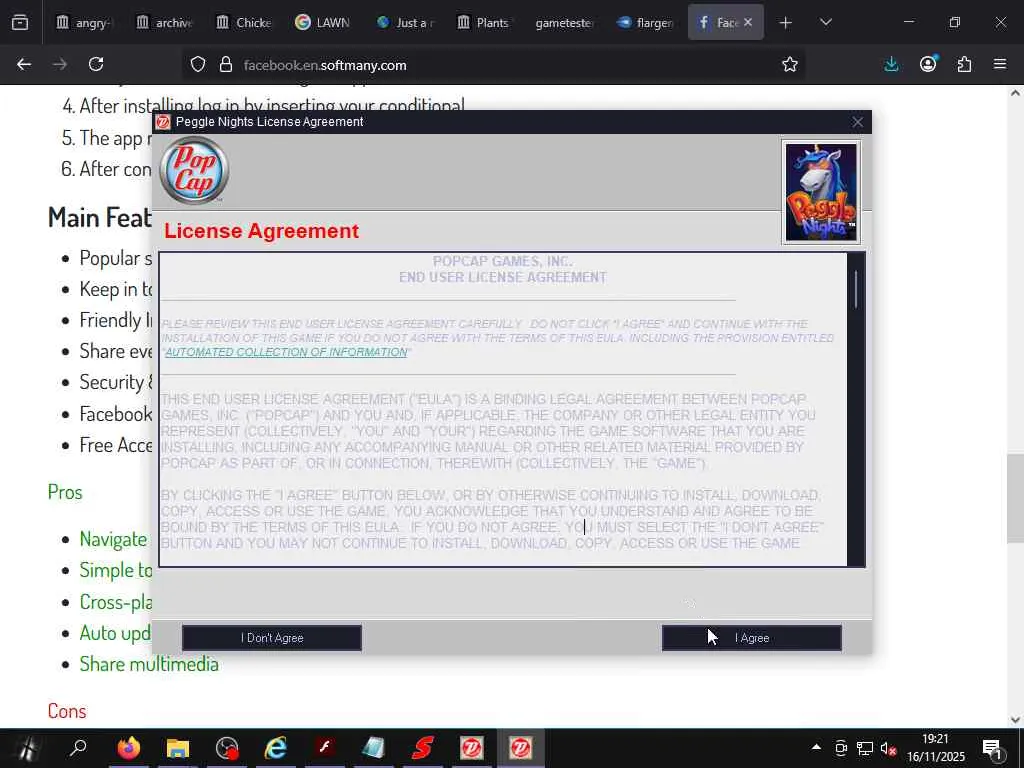This screenshot has width=1024, height=768.
Task: Click the license agreement text scrollbar thumb
Action: [x=856, y=288]
